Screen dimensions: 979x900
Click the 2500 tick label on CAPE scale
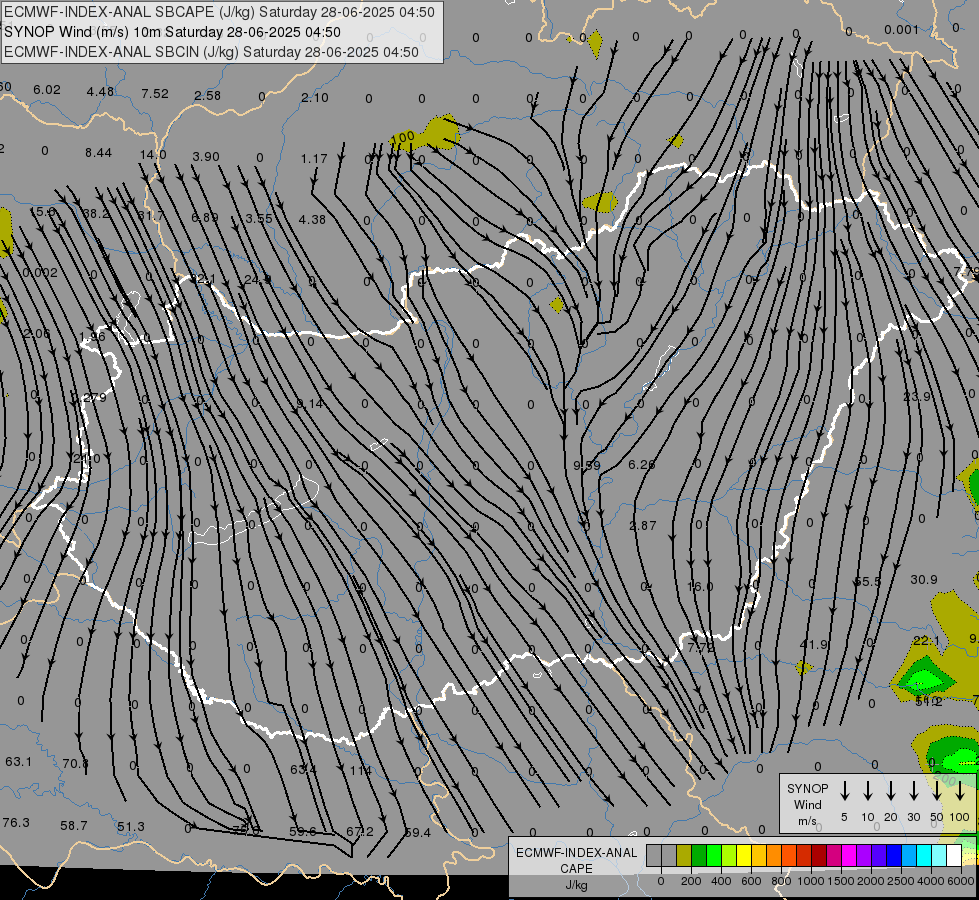pos(900,881)
